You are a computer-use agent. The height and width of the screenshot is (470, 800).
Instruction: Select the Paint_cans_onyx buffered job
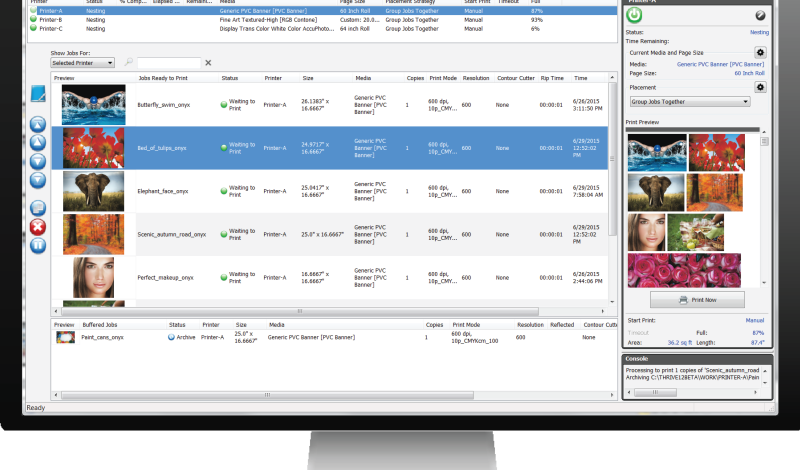(x=103, y=337)
